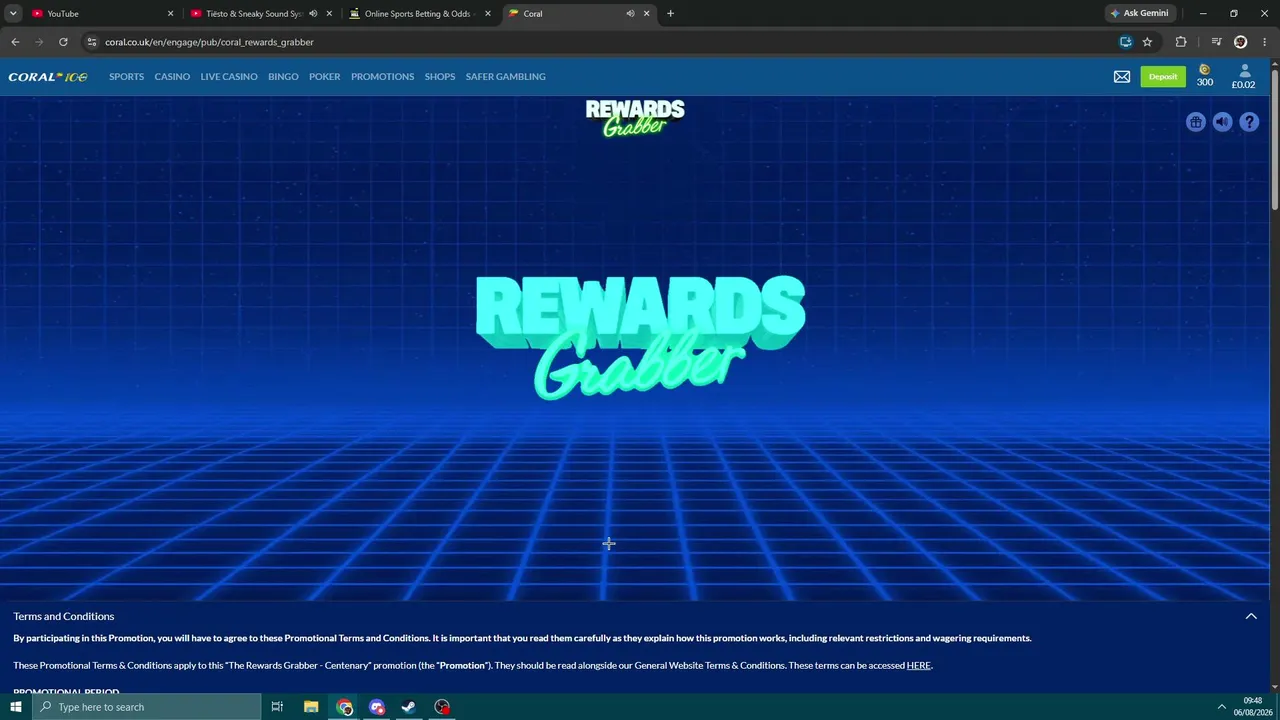
Task: Bookmark this page with the star icon
Action: pos(1147,42)
